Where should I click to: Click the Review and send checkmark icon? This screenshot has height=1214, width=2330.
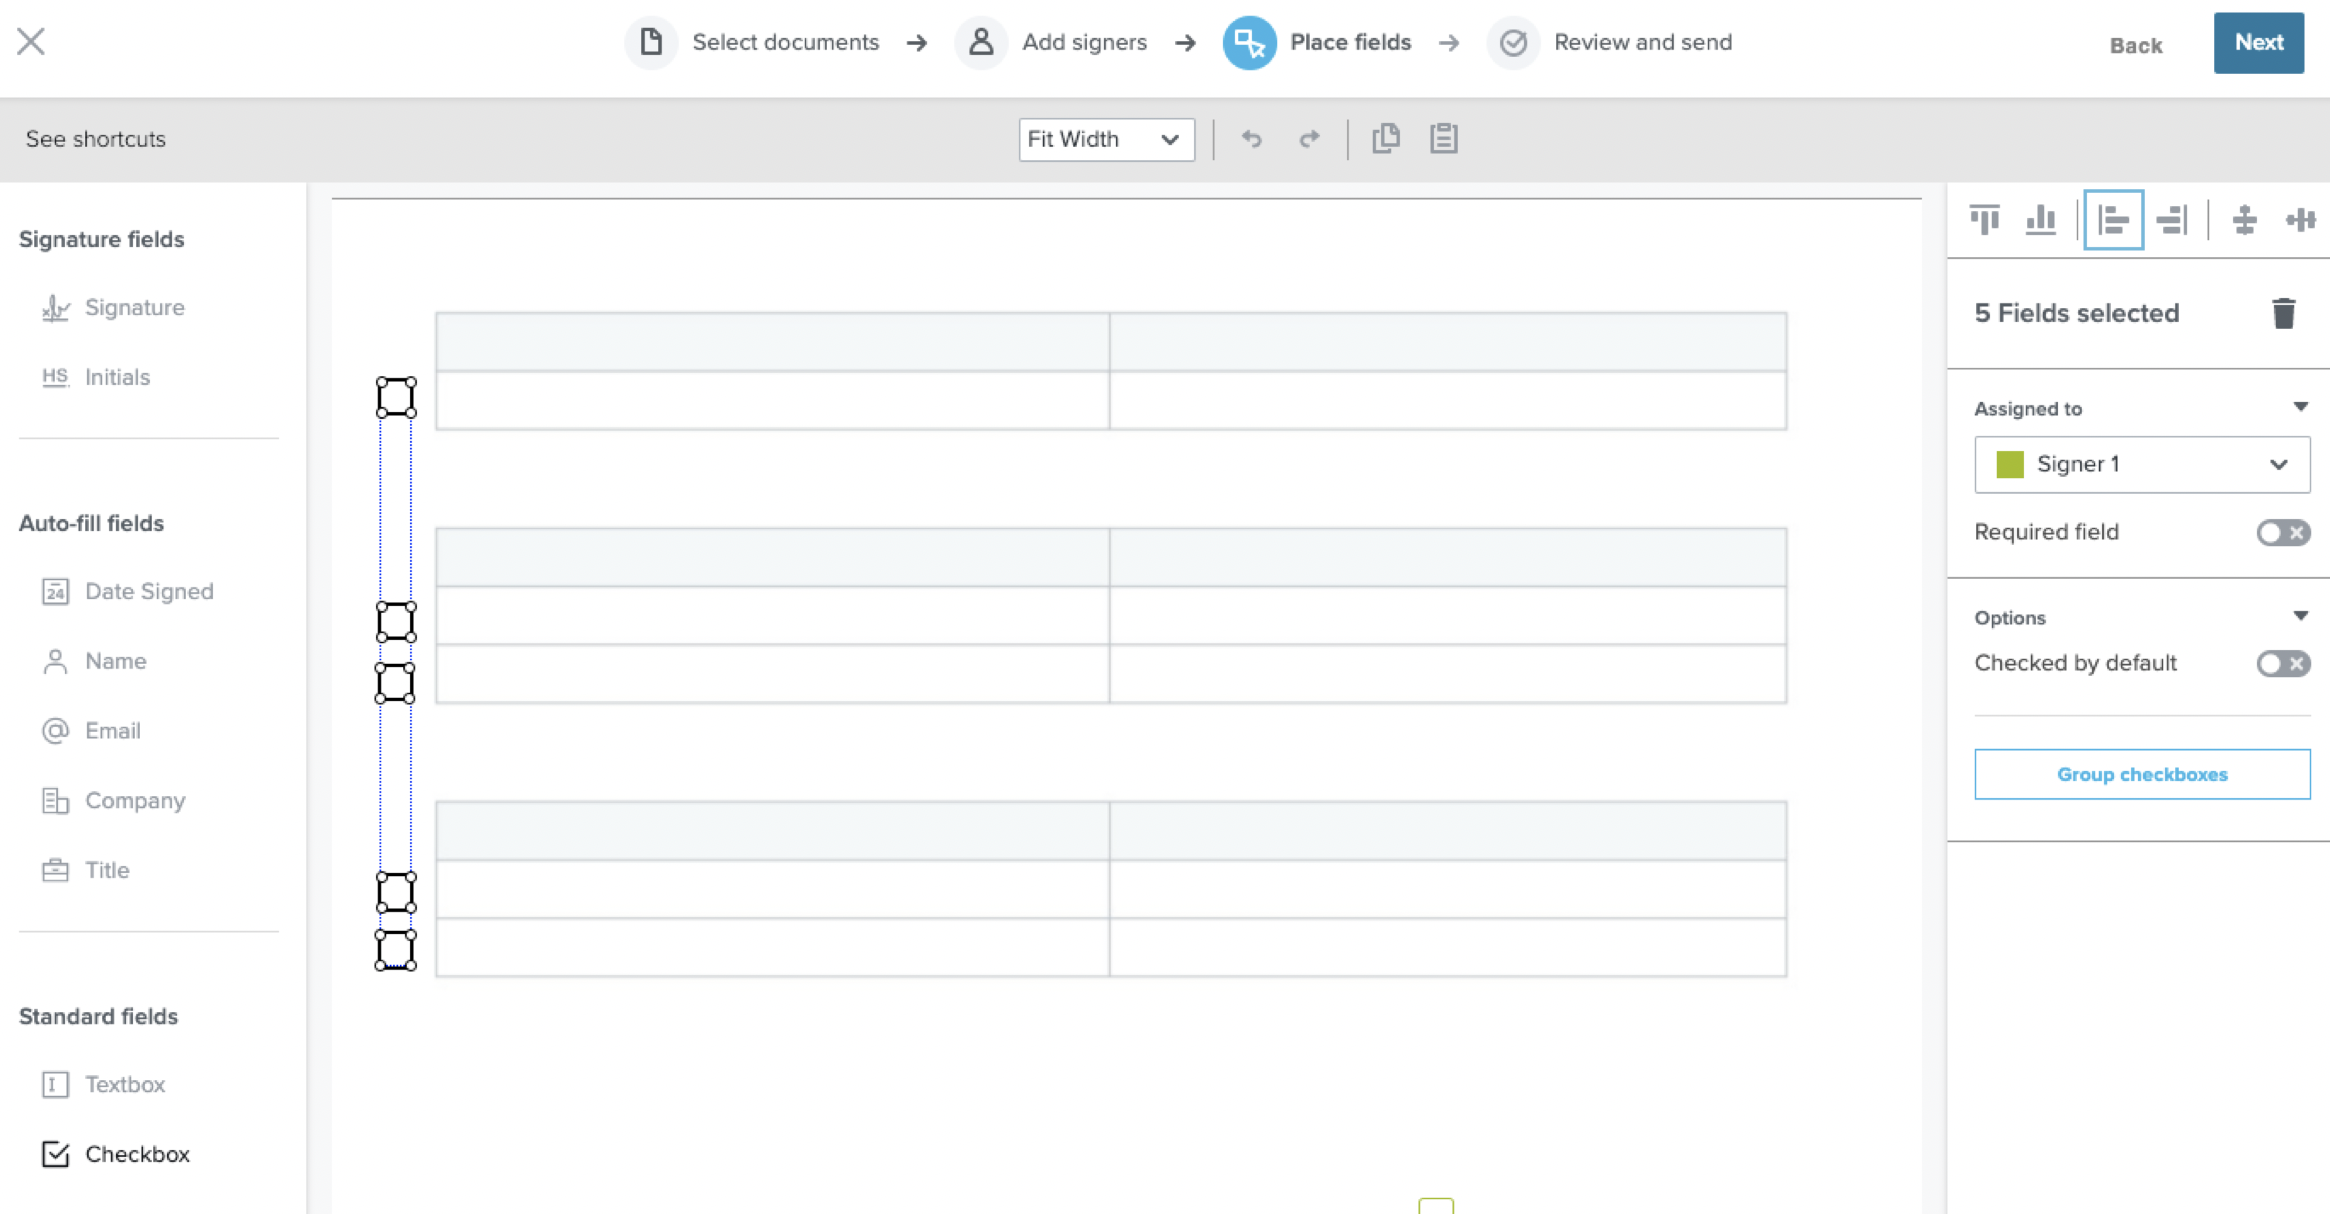[x=1513, y=42]
